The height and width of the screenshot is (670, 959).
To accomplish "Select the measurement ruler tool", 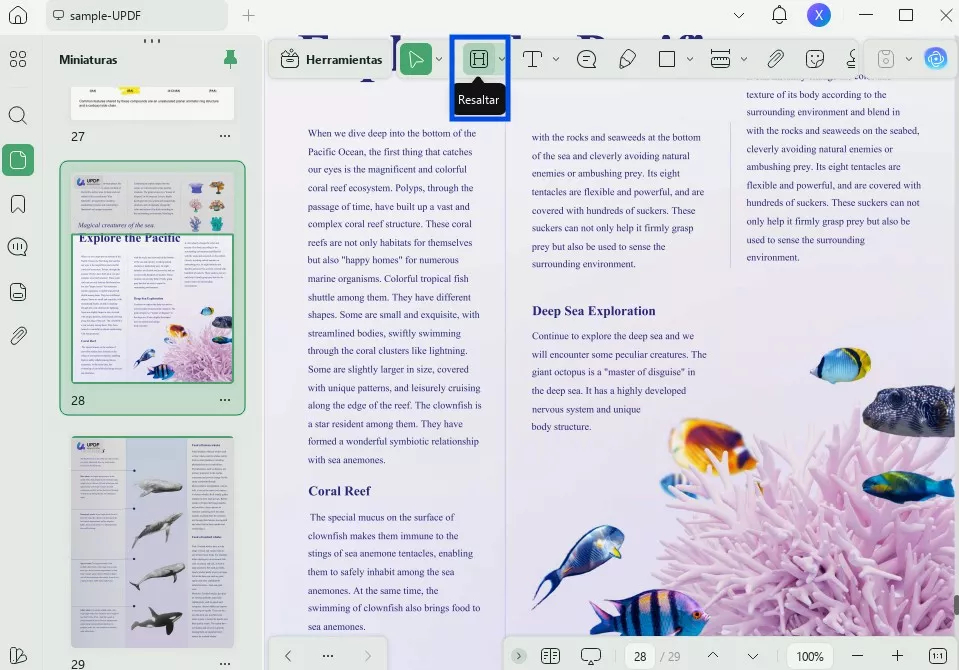I will pos(720,59).
